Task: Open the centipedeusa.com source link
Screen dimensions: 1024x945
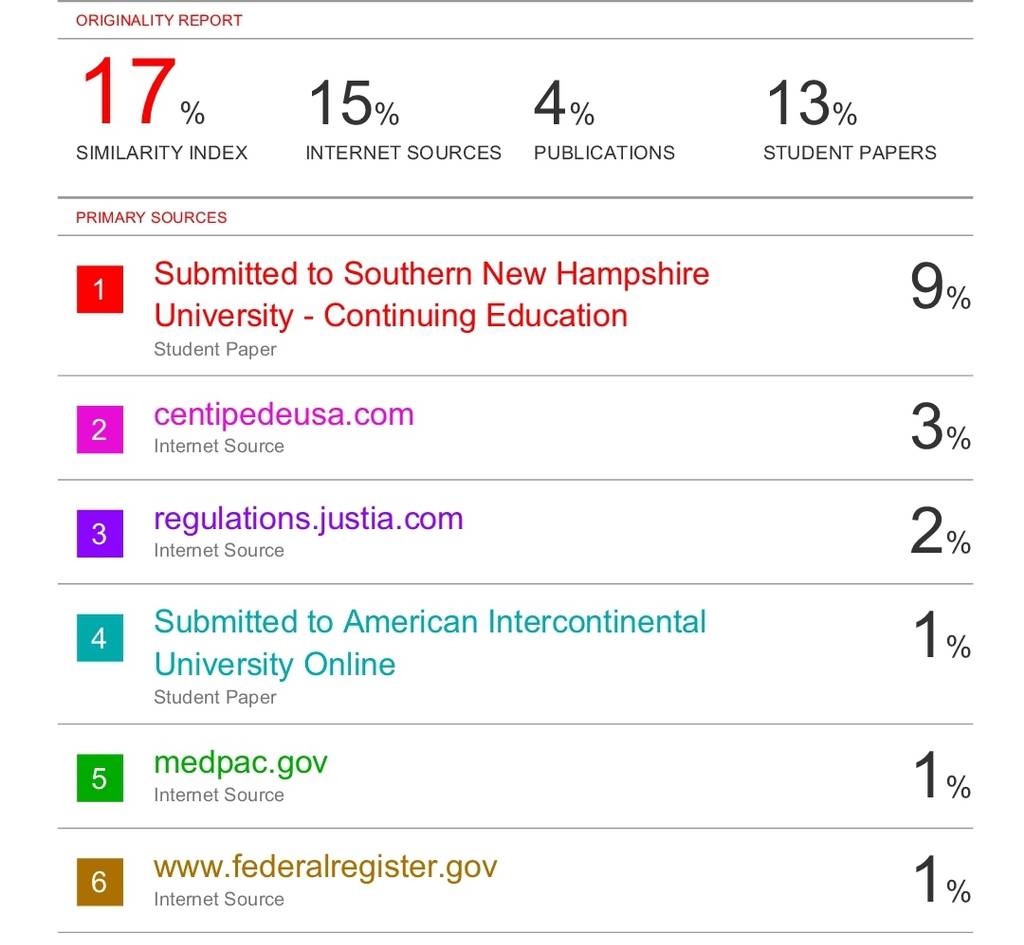Action: 284,415
